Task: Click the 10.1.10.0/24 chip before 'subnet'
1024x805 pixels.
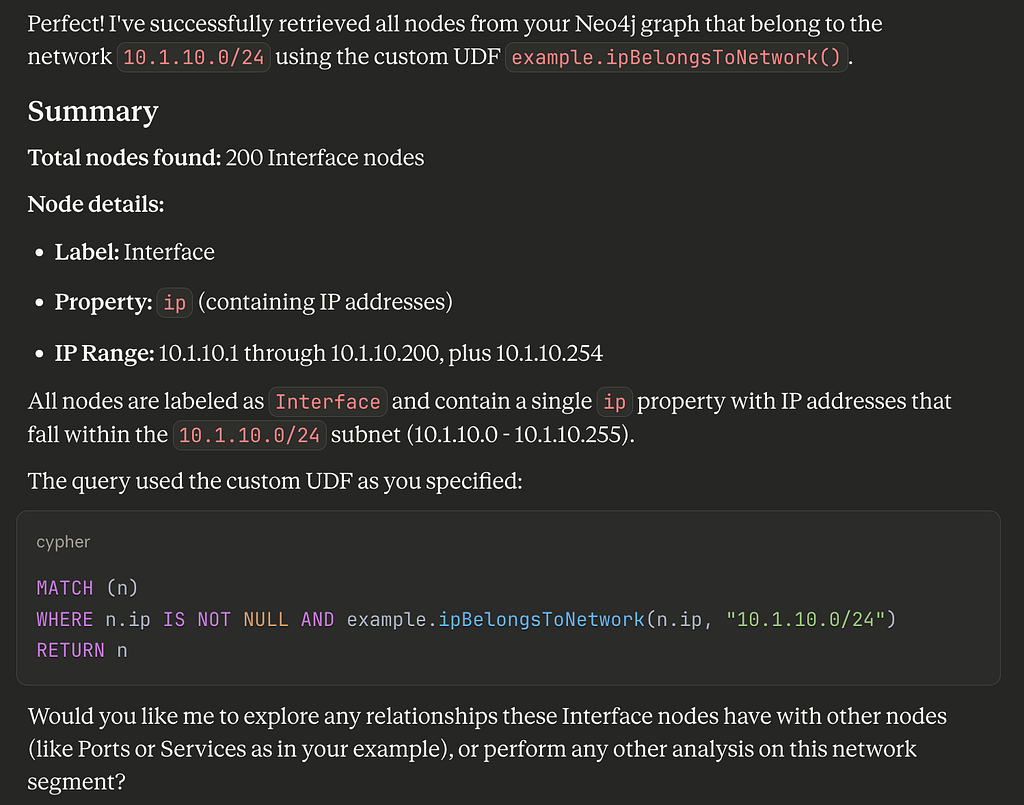Action: pos(249,435)
